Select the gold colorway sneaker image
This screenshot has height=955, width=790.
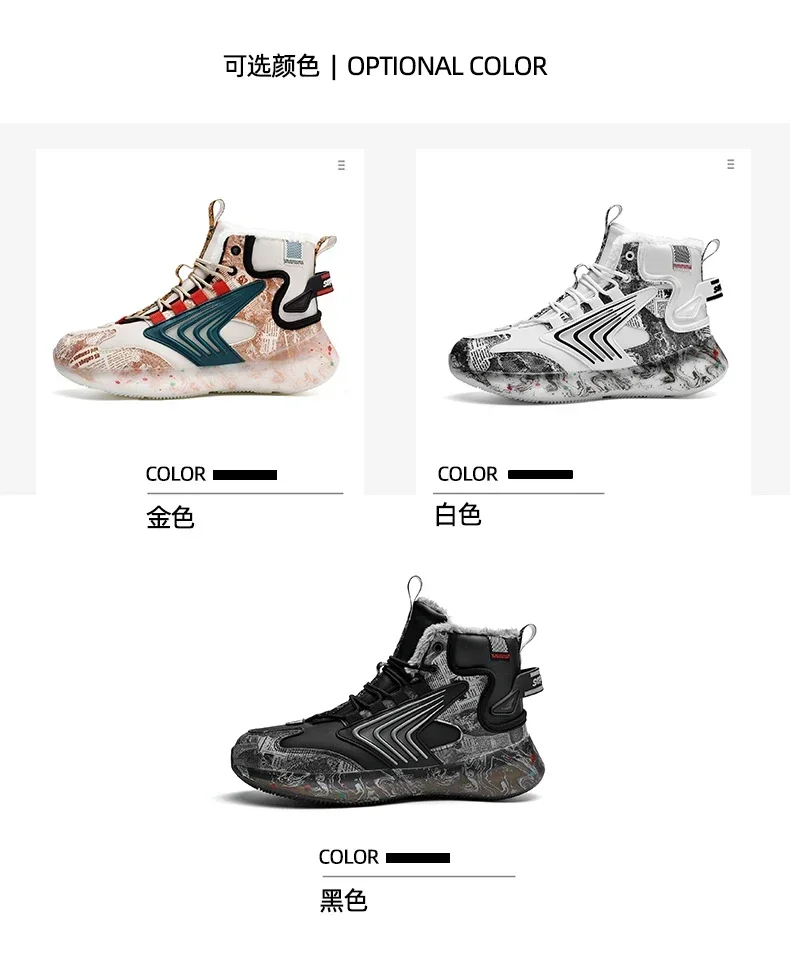[196, 298]
